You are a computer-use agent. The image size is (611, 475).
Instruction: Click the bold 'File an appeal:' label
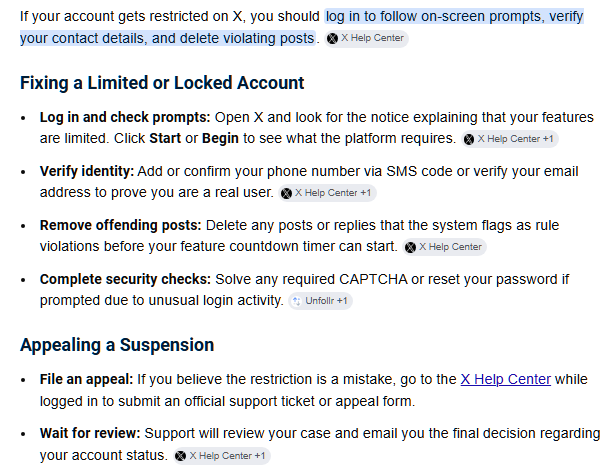click(86, 379)
